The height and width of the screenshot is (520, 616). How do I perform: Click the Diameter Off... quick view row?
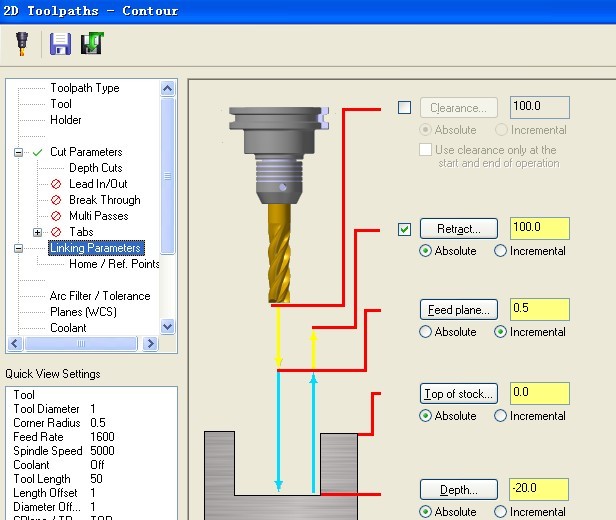coord(54,507)
